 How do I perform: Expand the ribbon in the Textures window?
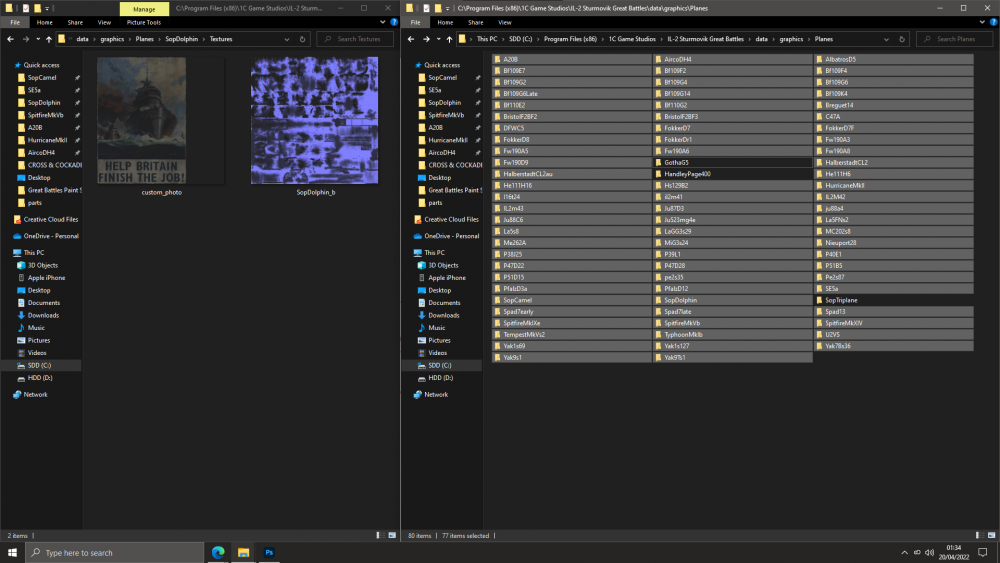pyautogui.click(x=381, y=22)
